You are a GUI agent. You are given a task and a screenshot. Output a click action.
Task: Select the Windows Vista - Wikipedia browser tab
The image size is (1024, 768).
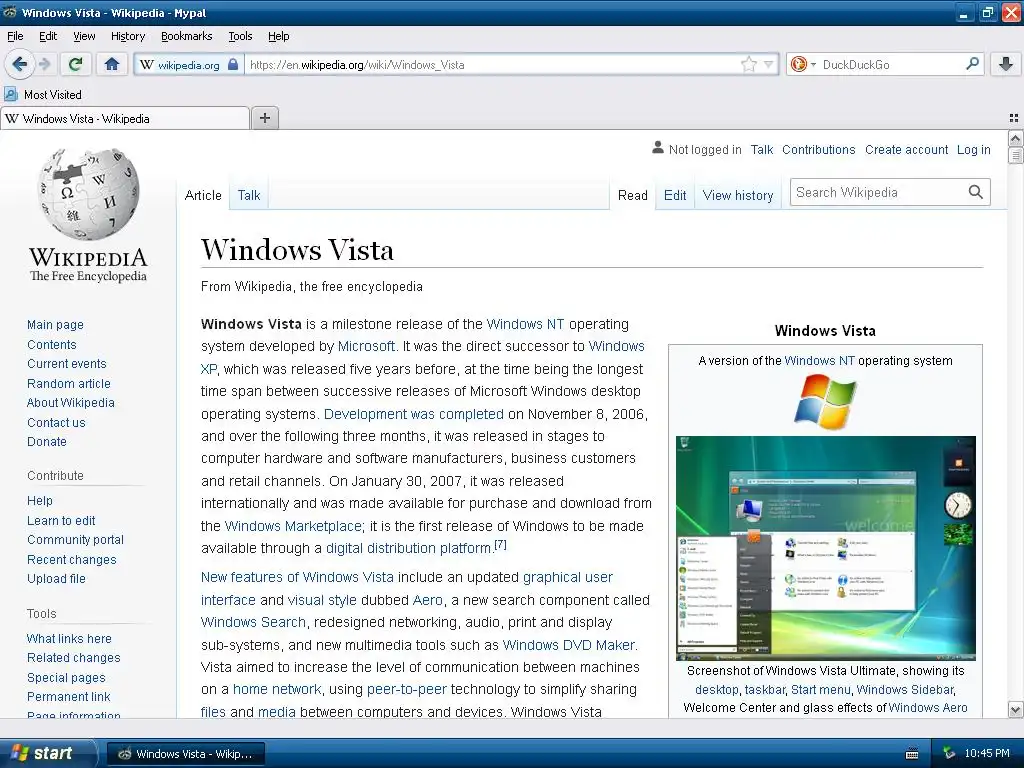coord(125,118)
